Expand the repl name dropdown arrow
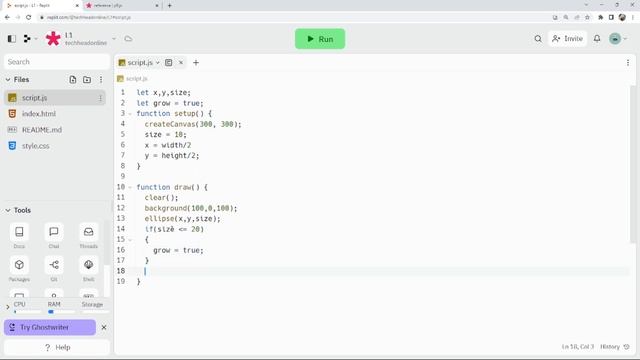 click(114, 39)
